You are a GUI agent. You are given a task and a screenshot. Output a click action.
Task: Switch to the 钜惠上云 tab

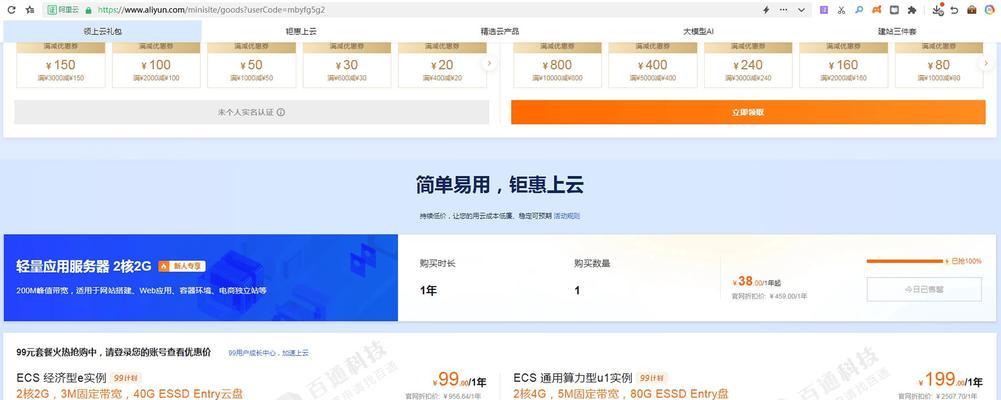tap(301, 31)
